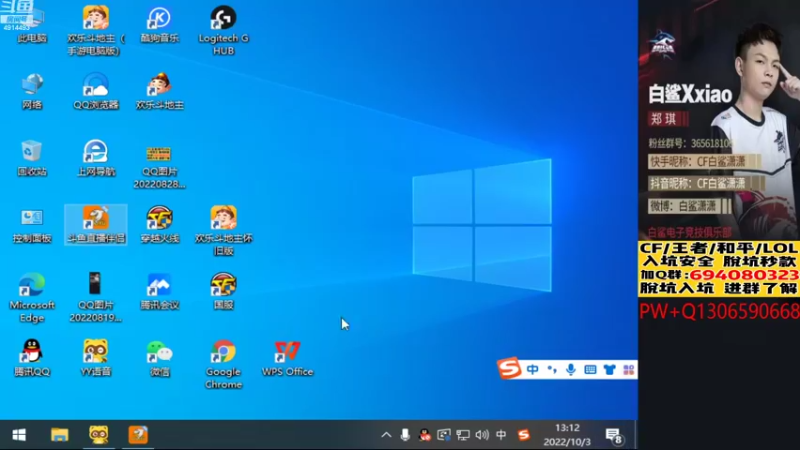
Task: Toggle the 中 input language indicator in the taskbar
Action: [x=501, y=435]
